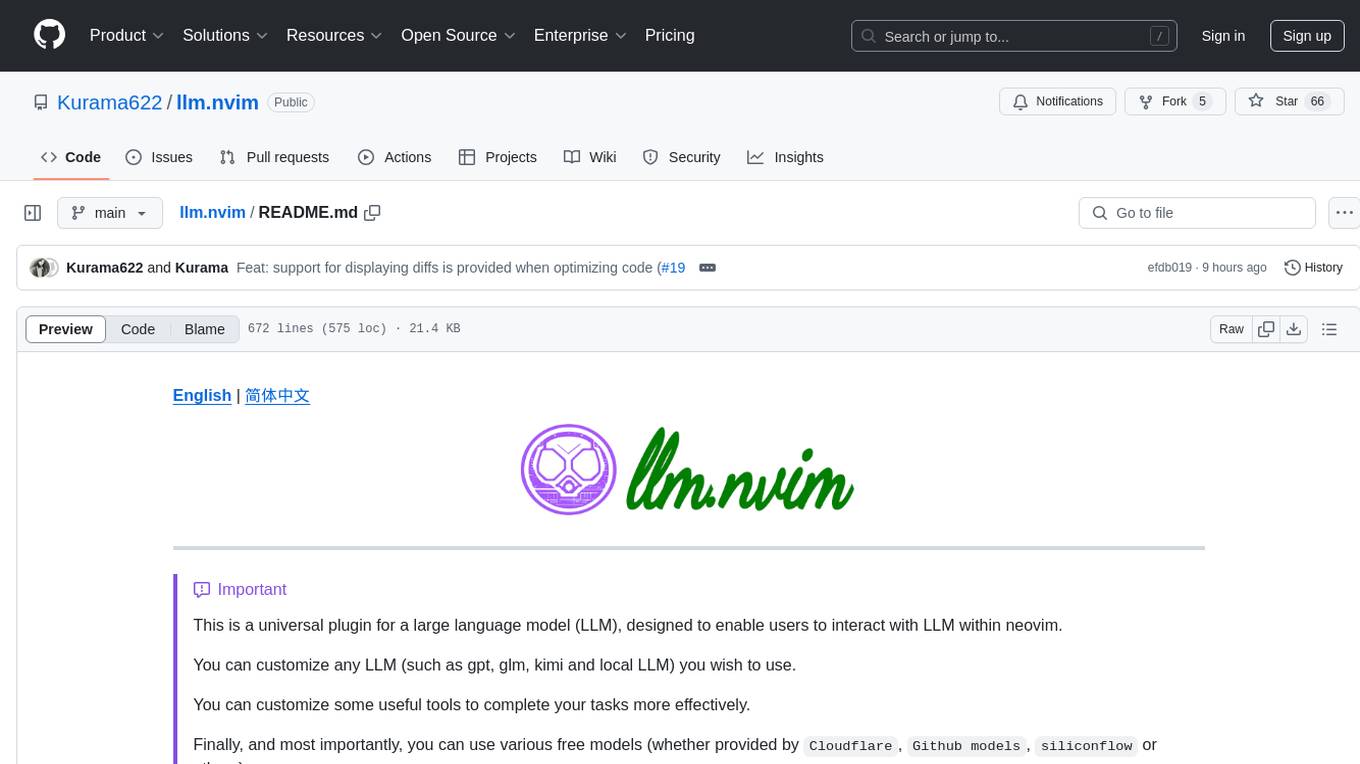Open llm.nvim breadcrumb link
Viewport: 1360px width, 764px height.
[212, 212]
